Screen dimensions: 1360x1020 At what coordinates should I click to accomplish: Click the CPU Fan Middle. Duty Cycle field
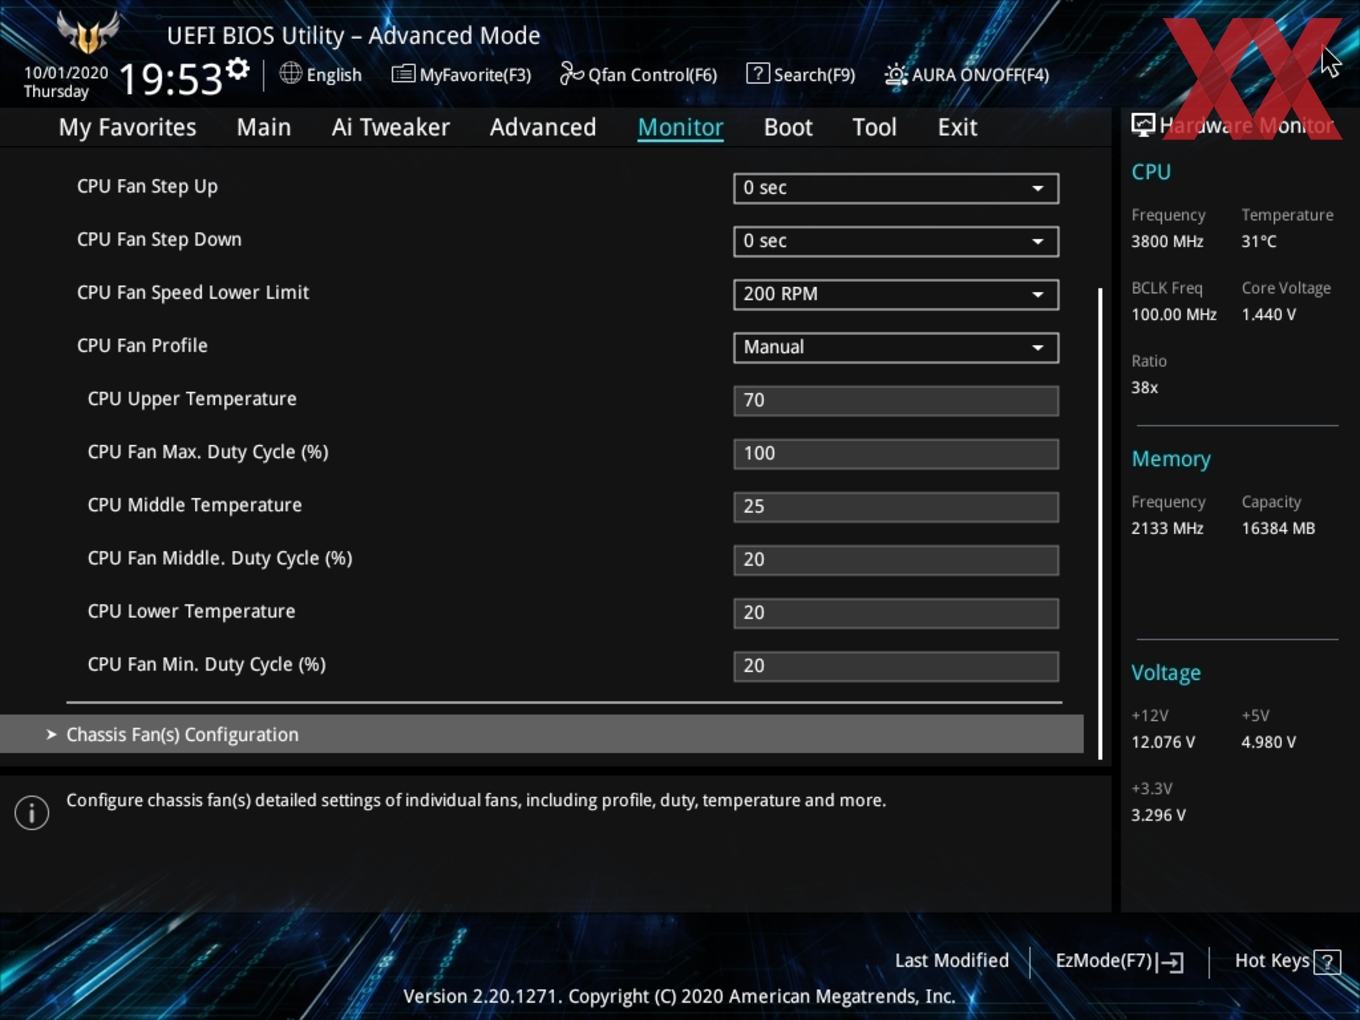(896, 559)
